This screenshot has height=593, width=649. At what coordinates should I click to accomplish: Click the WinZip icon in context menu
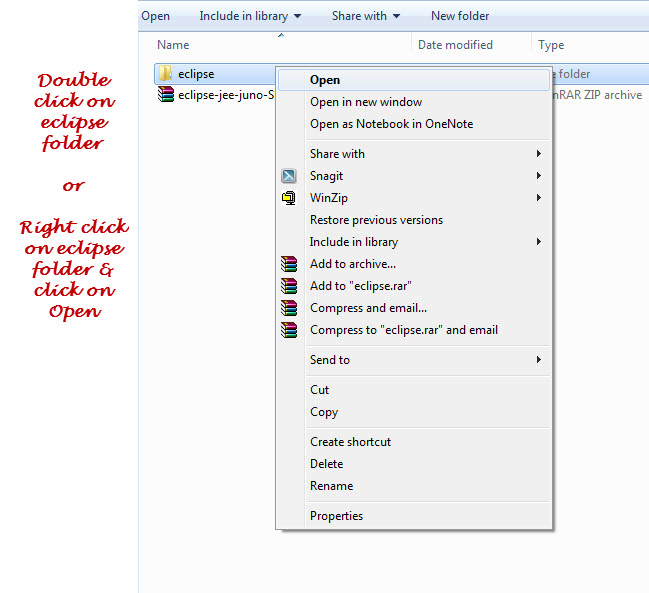click(x=288, y=198)
